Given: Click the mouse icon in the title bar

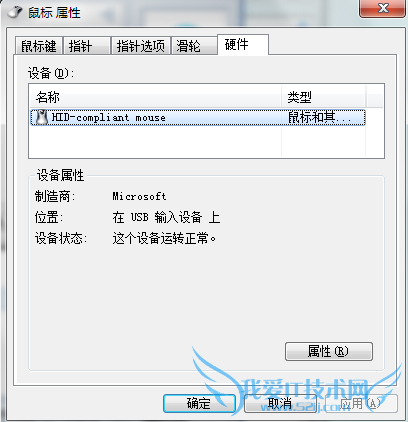Looking at the screenshot, I should point(15,12).
